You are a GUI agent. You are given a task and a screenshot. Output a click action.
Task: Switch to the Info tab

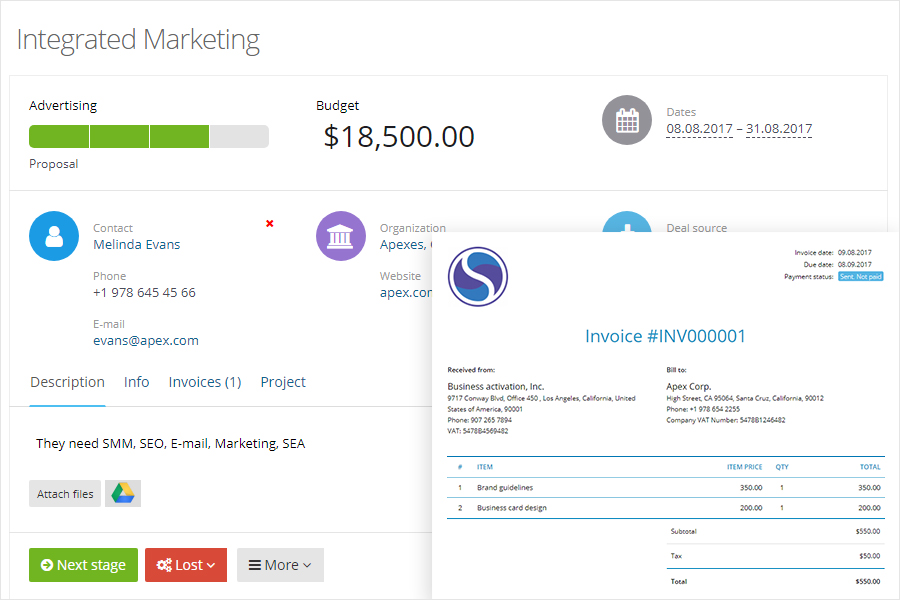point(137,382)
